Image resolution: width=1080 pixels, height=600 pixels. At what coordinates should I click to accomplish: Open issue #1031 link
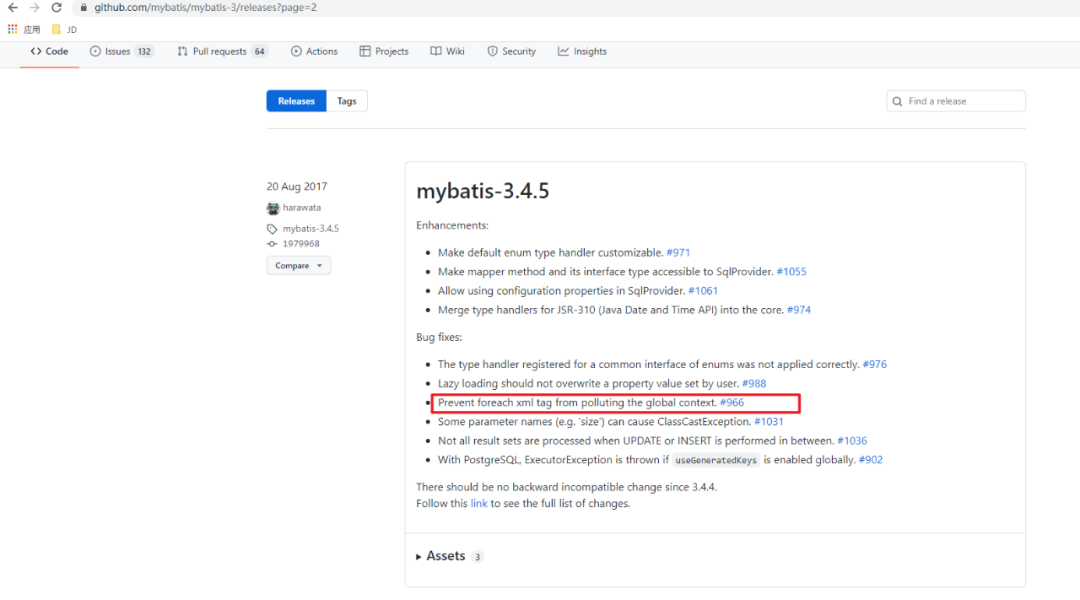click(769, 422)
